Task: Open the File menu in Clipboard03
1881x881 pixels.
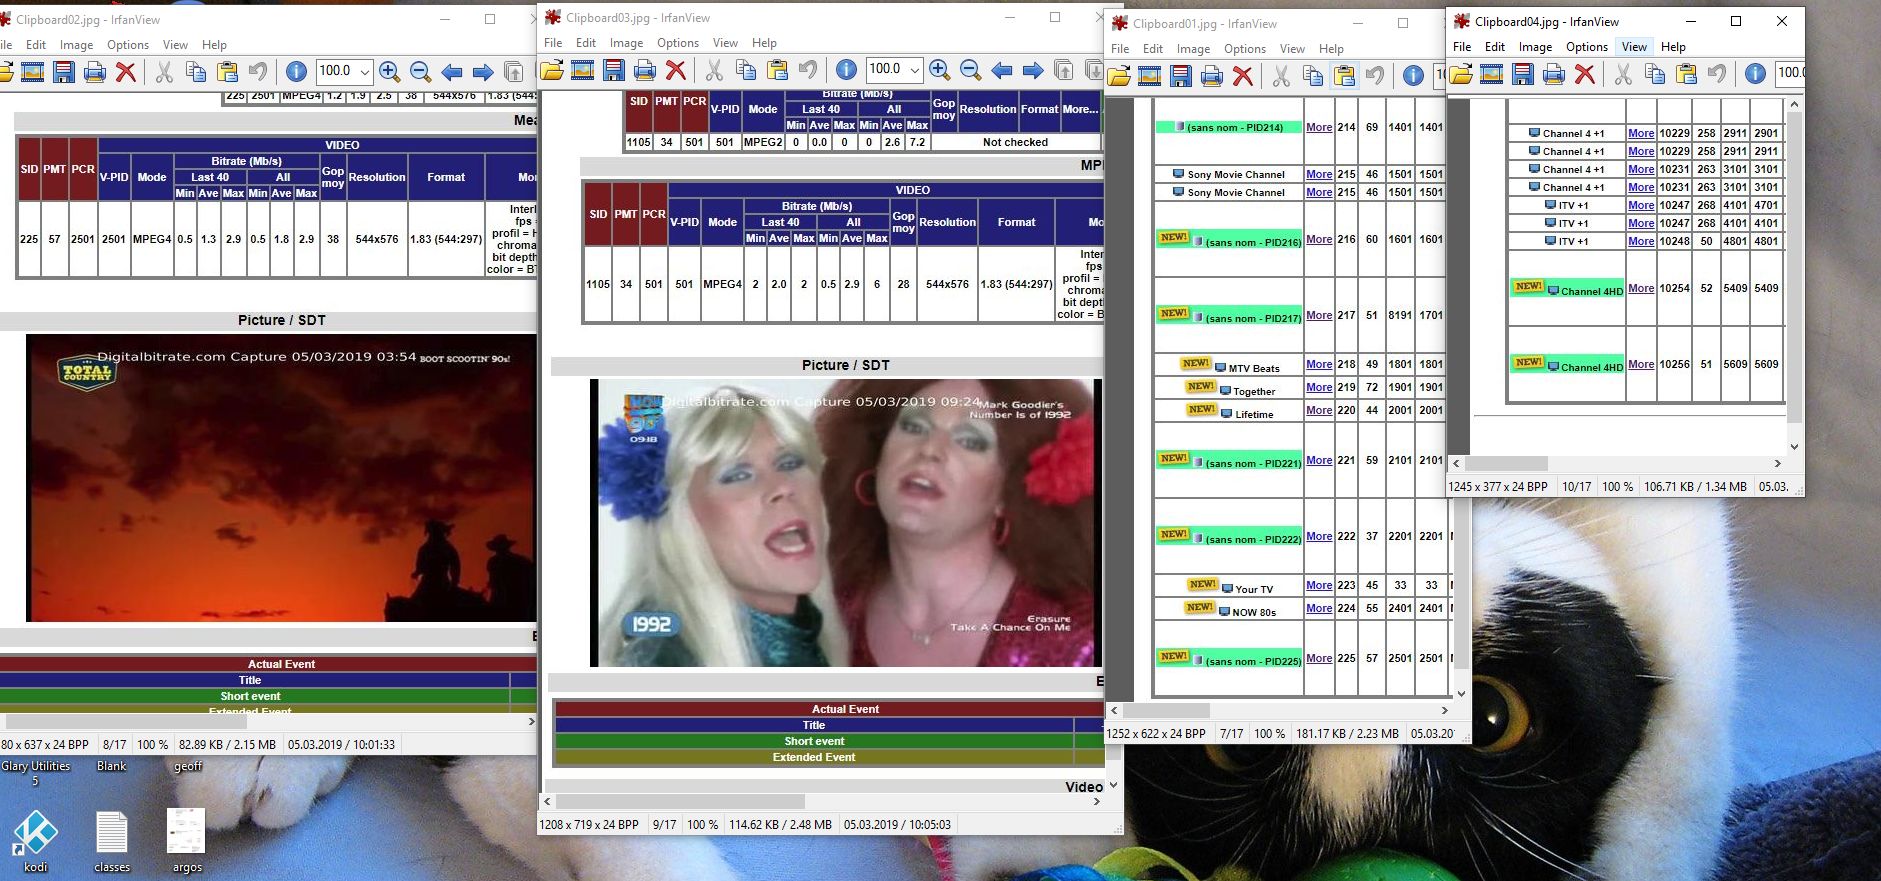Action: (x=553, y=43)
